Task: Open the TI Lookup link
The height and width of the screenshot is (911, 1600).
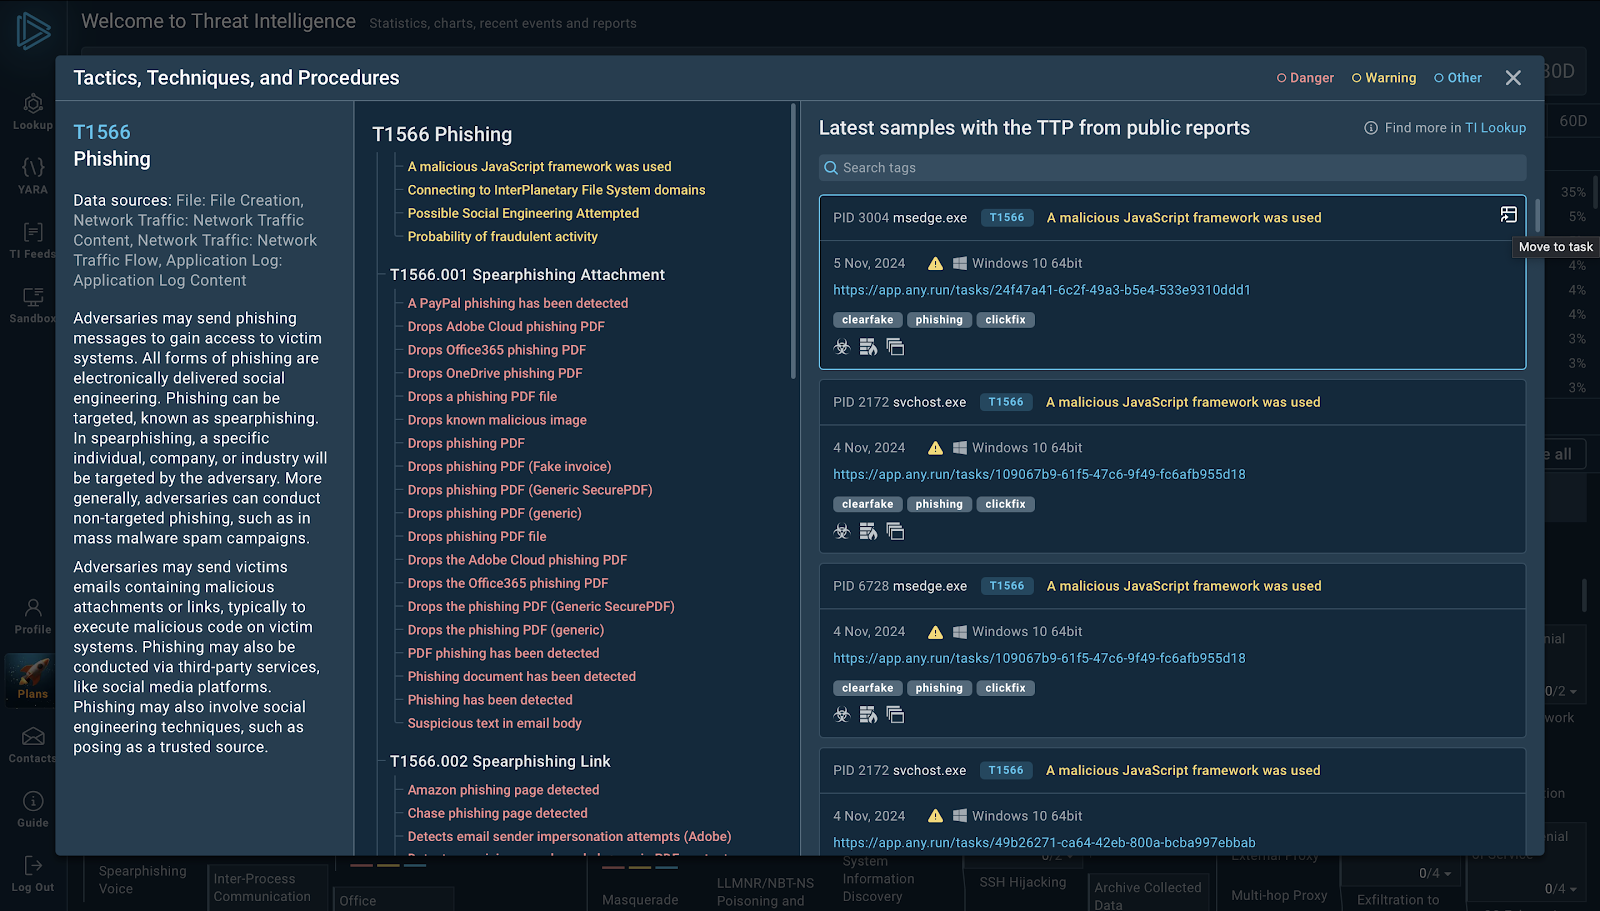Action: click(x=1495, y=128)
